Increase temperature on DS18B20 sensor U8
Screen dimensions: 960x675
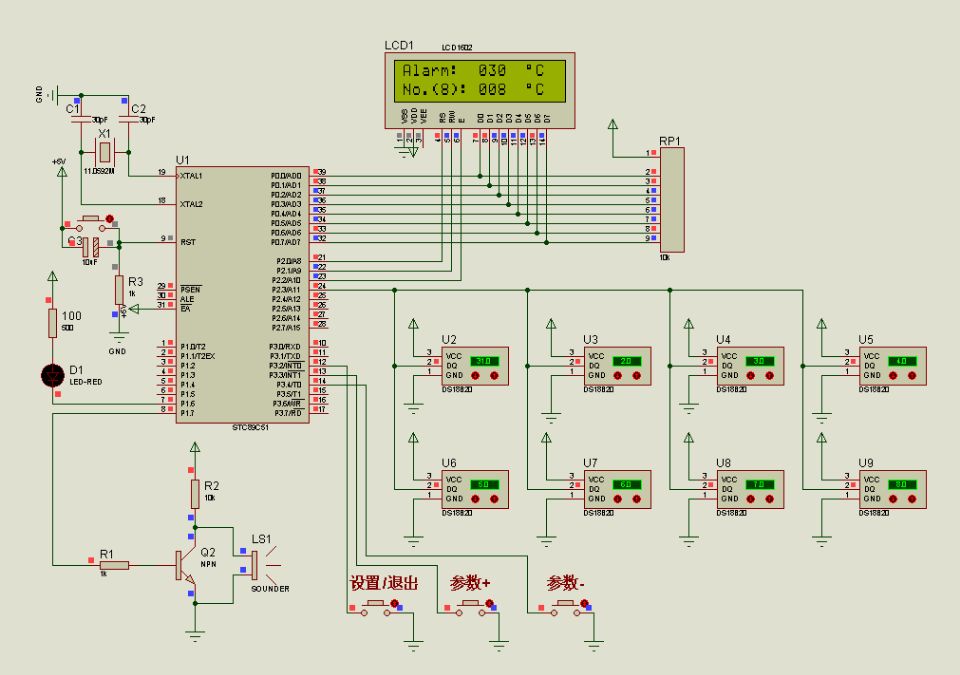coord(770,499)
